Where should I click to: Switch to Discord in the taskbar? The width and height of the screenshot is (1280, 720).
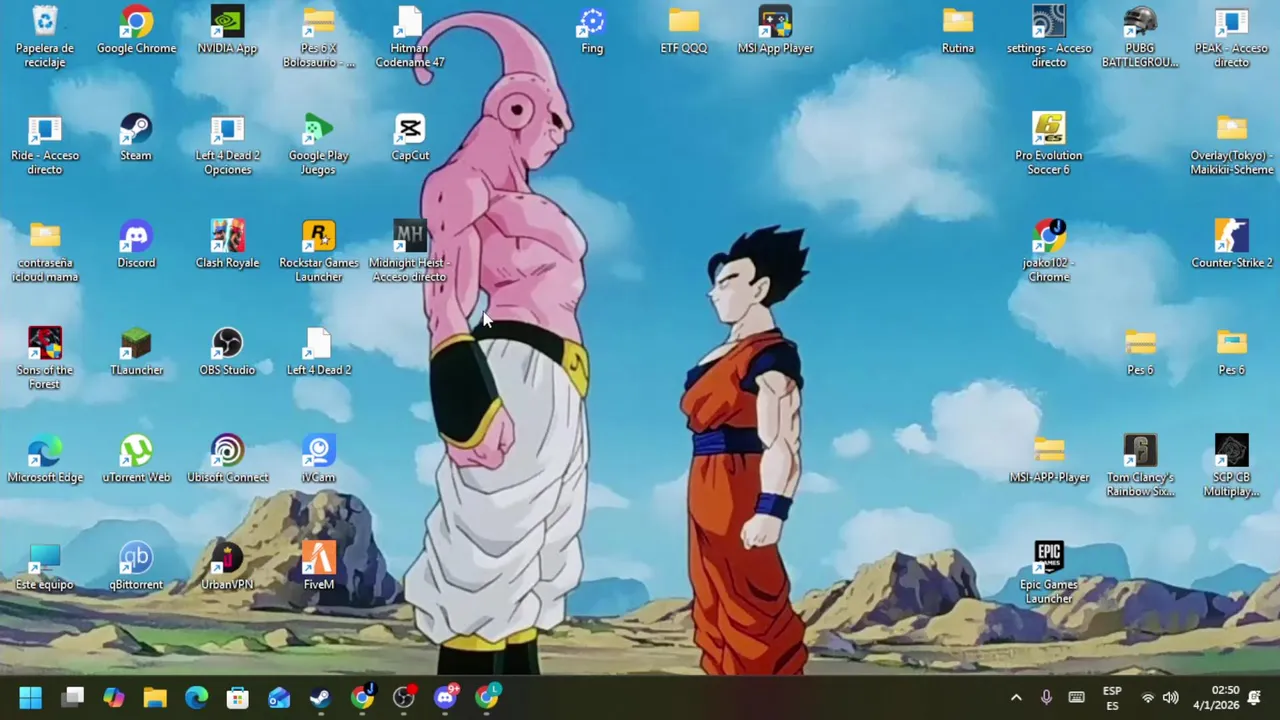[445, 697]
